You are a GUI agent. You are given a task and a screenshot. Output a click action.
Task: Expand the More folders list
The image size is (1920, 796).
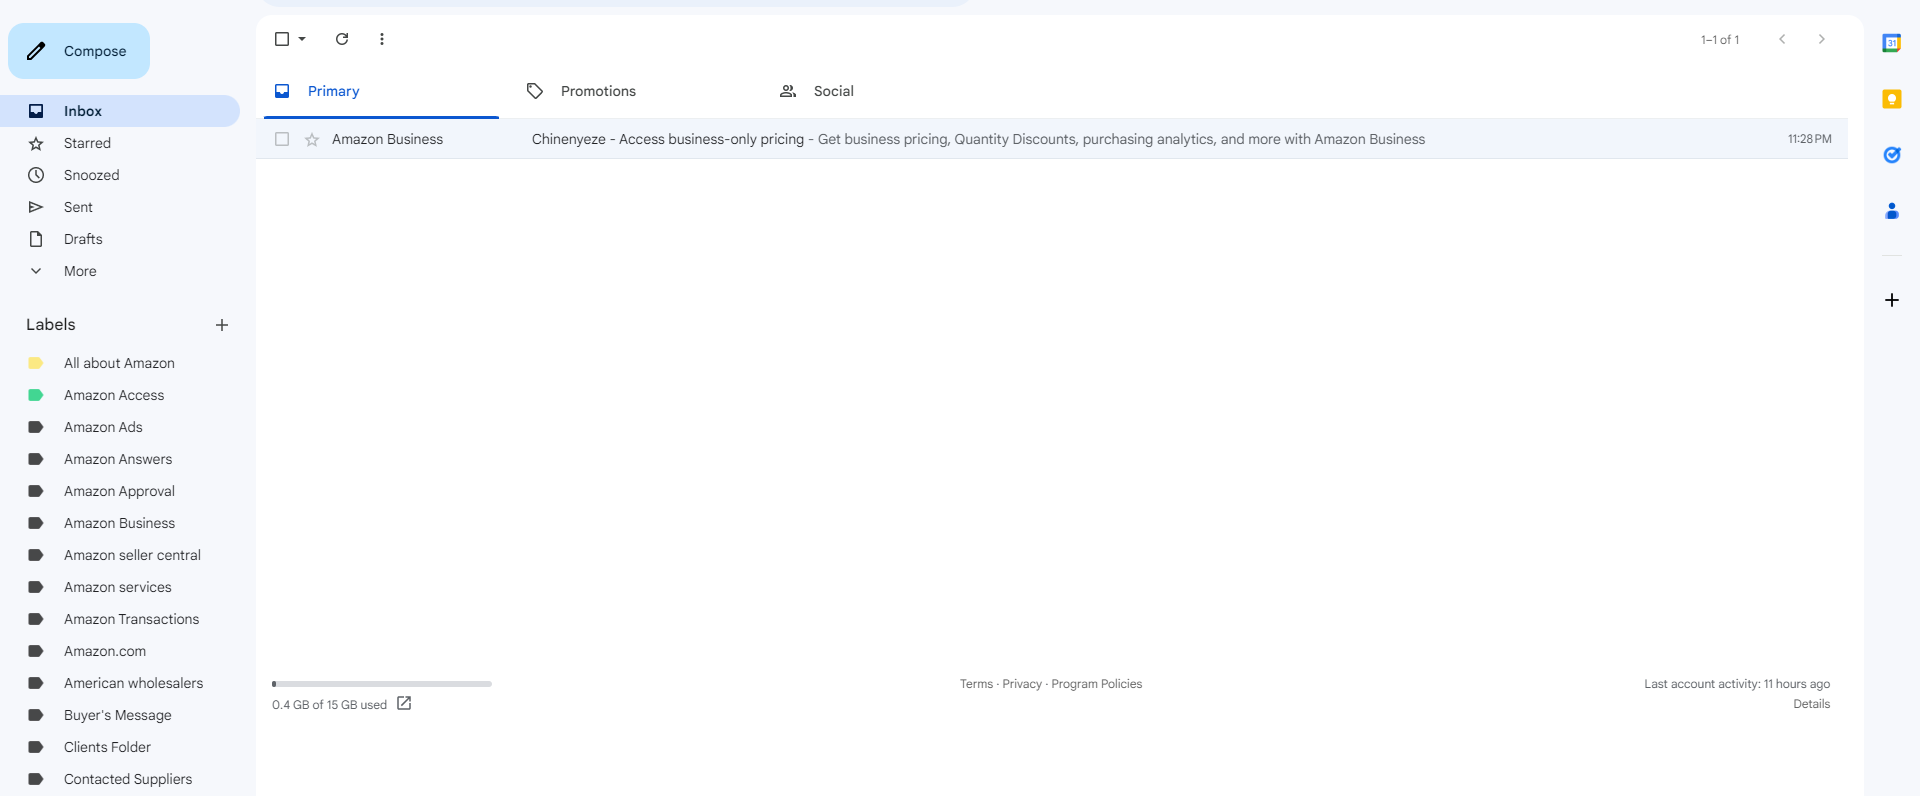click(120, 271)
